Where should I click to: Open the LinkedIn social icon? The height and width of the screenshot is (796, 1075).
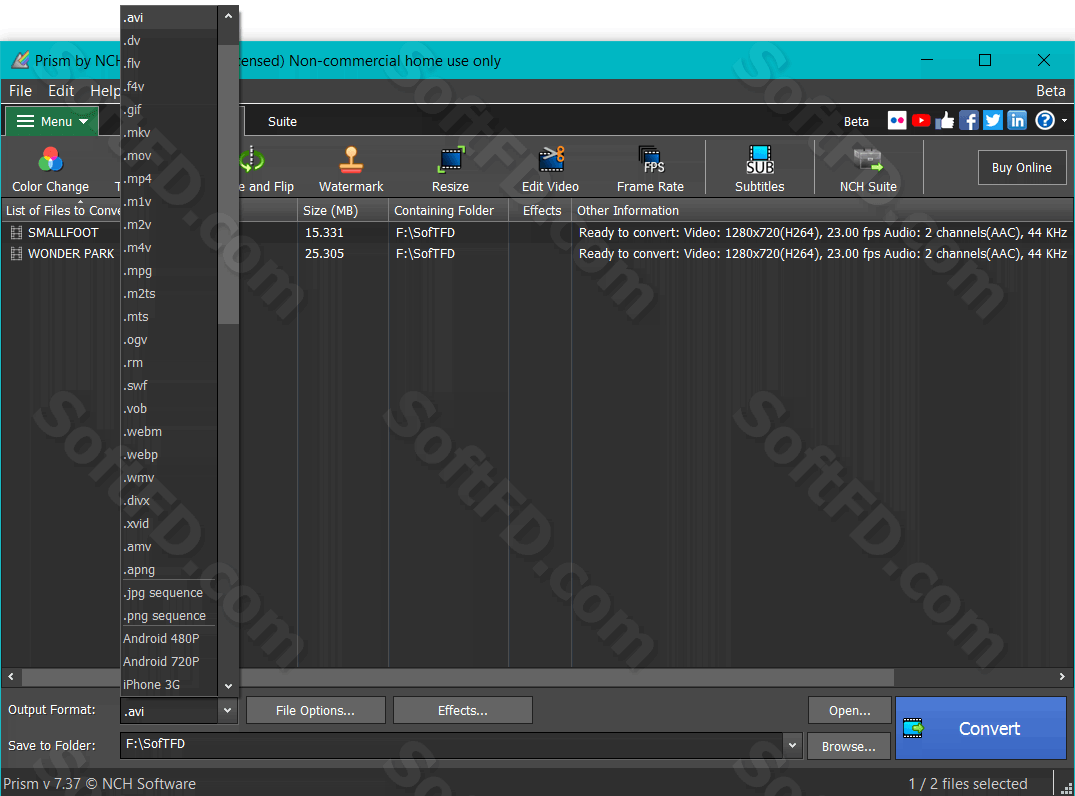pyautogui.click(x=1017, y=121)
